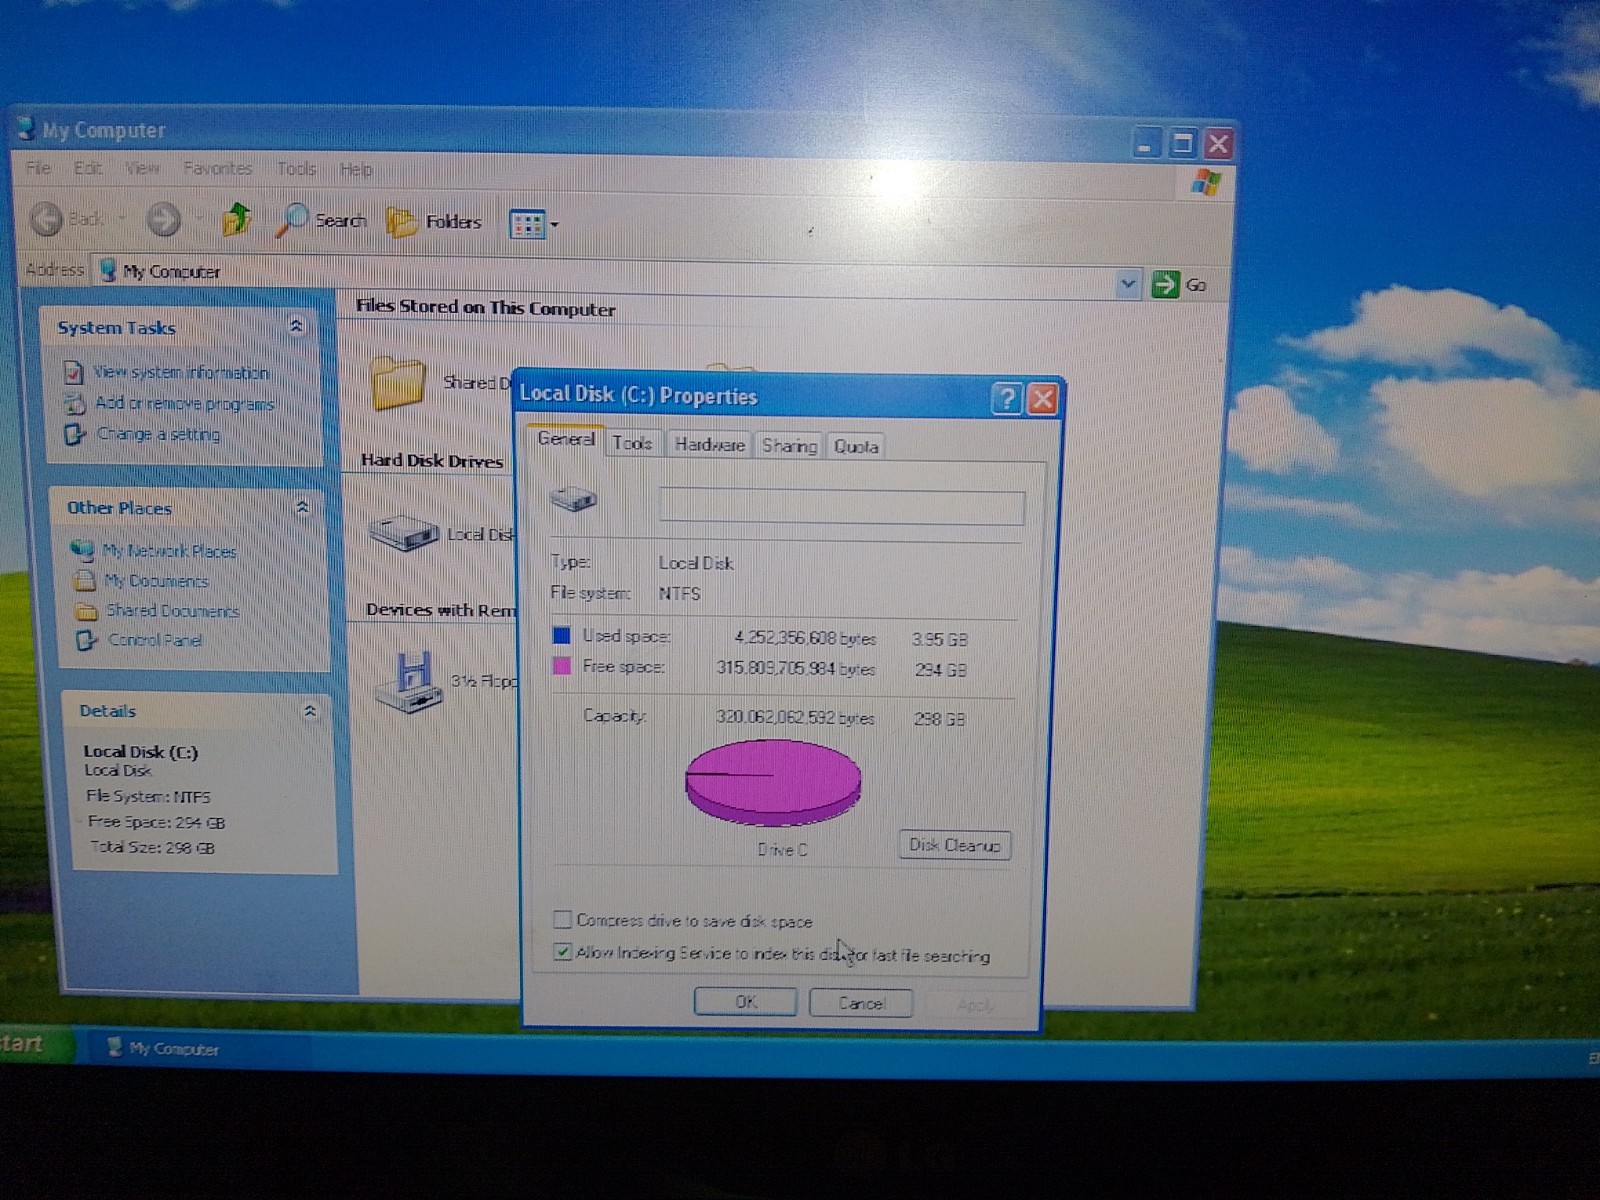Click the drive label input field
Screen dimensions: 1600x1200
841,506
